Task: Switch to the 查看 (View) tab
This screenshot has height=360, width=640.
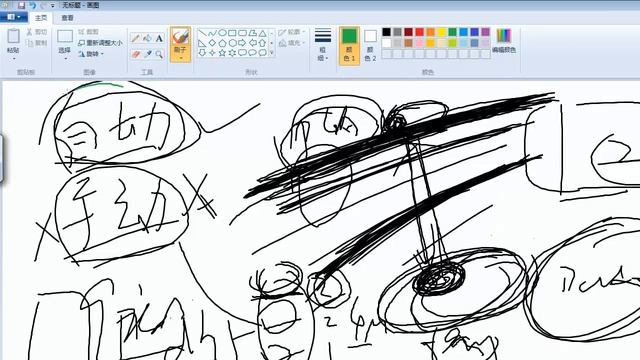Action: point(67,18)
